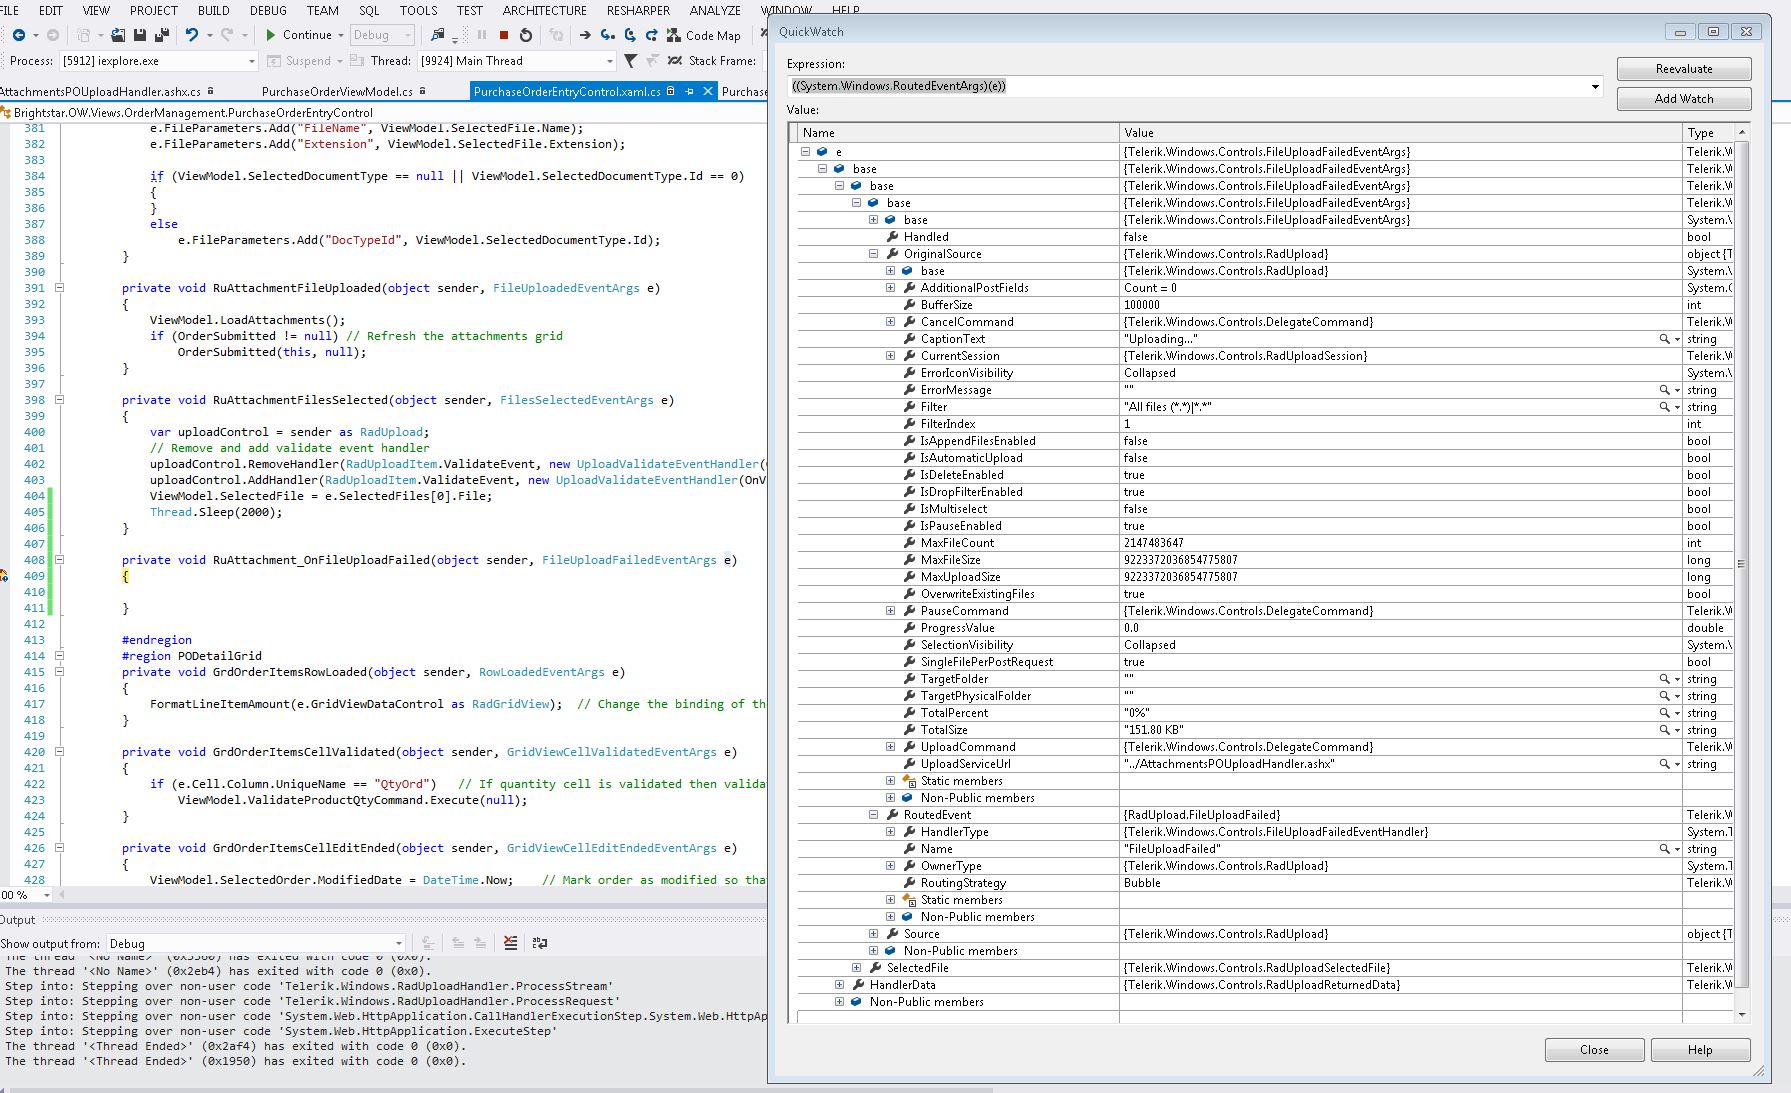Switch to the PurchaseOrderViewModel.cs tab
This screenshot has width=1791, height=1093.
337,91
